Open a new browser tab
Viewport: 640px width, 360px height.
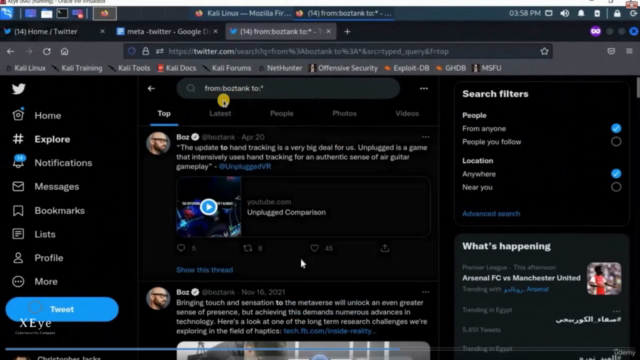coord(347,31)
